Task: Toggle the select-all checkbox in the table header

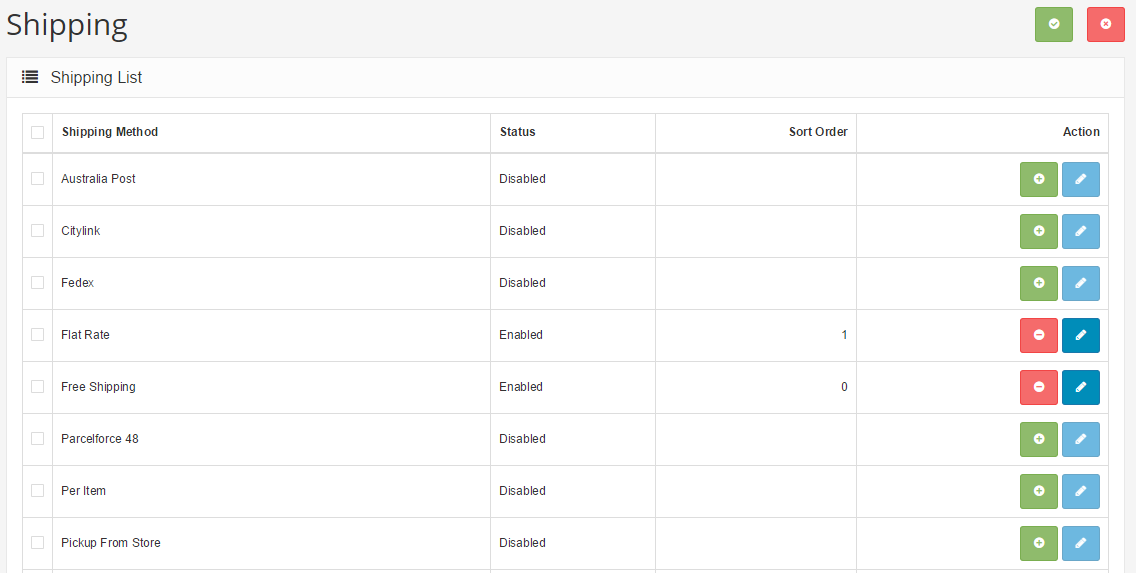Action: pos(38,132)
